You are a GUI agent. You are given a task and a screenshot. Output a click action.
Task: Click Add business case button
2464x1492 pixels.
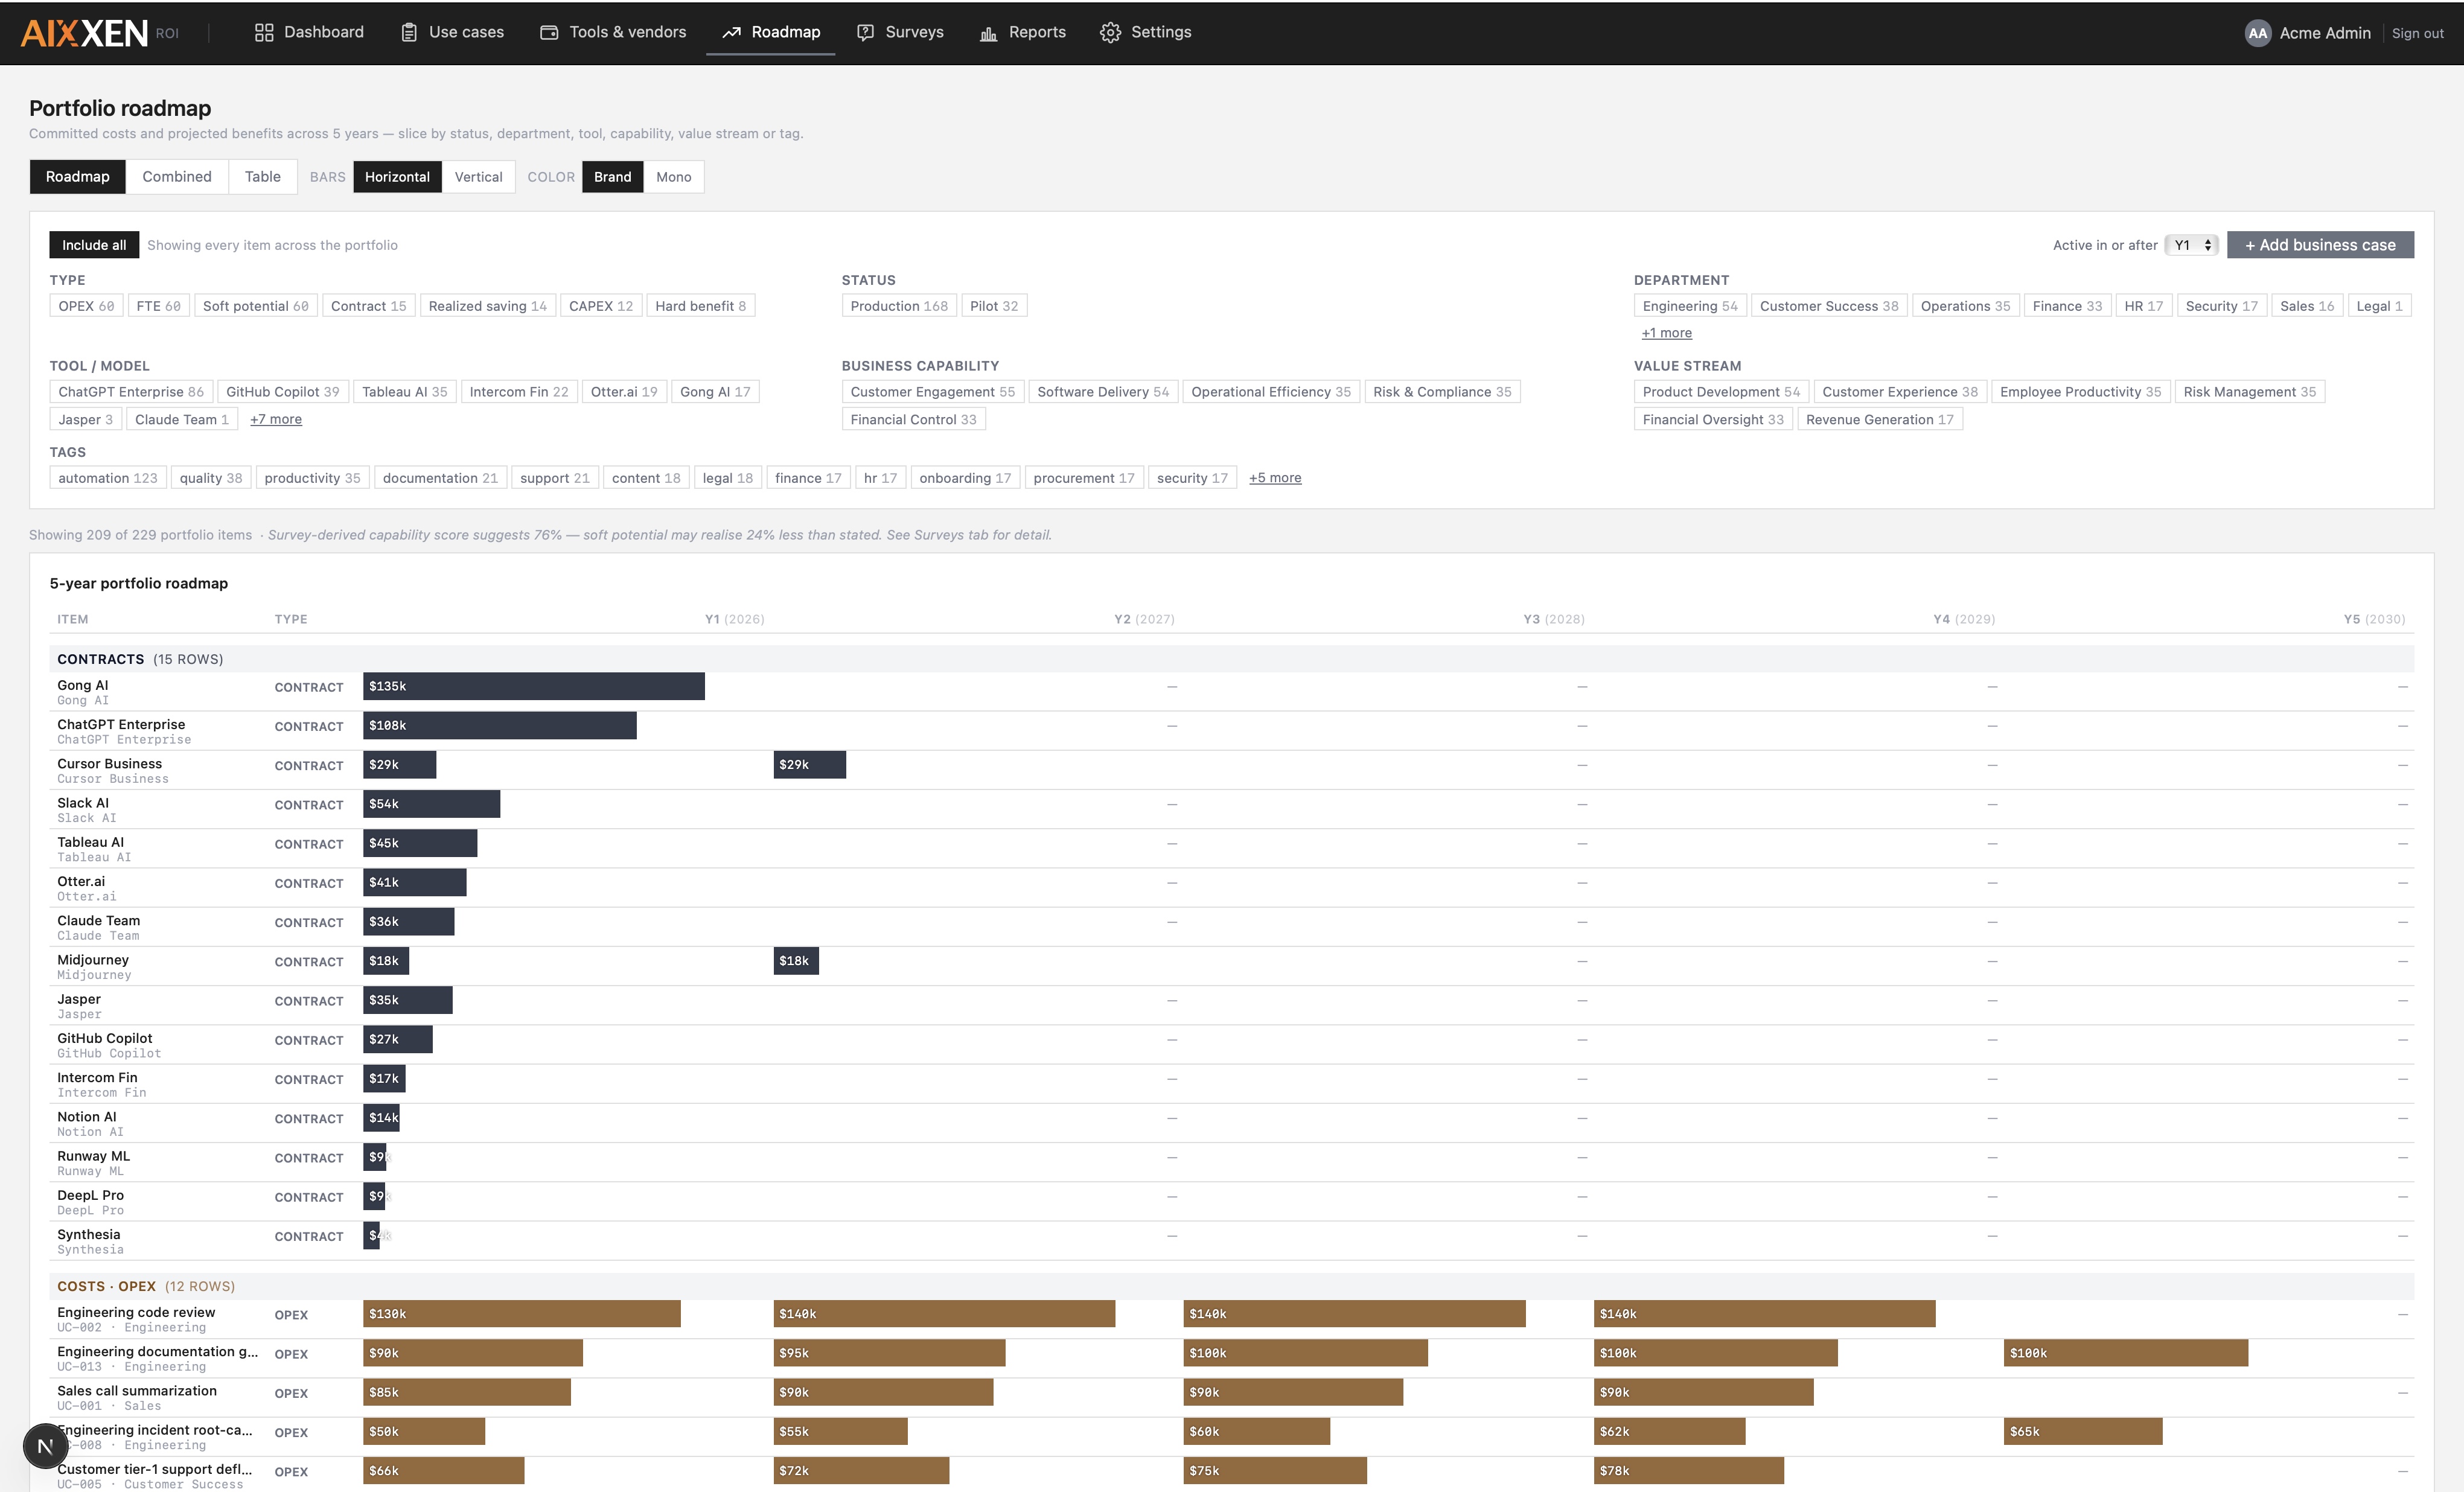coord(2320,245)
